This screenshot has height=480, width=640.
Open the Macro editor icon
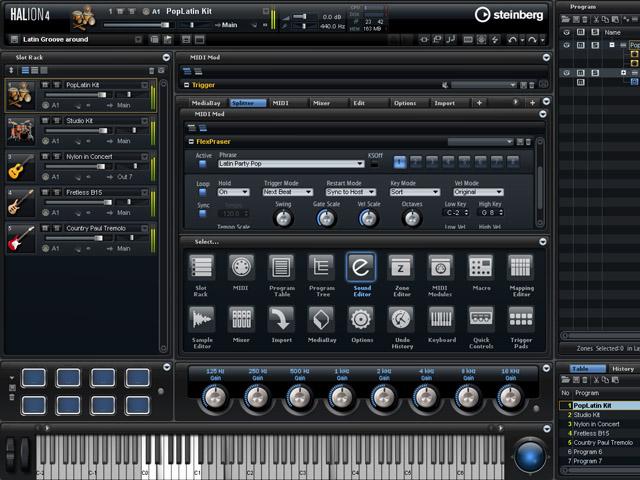[481, 267]
